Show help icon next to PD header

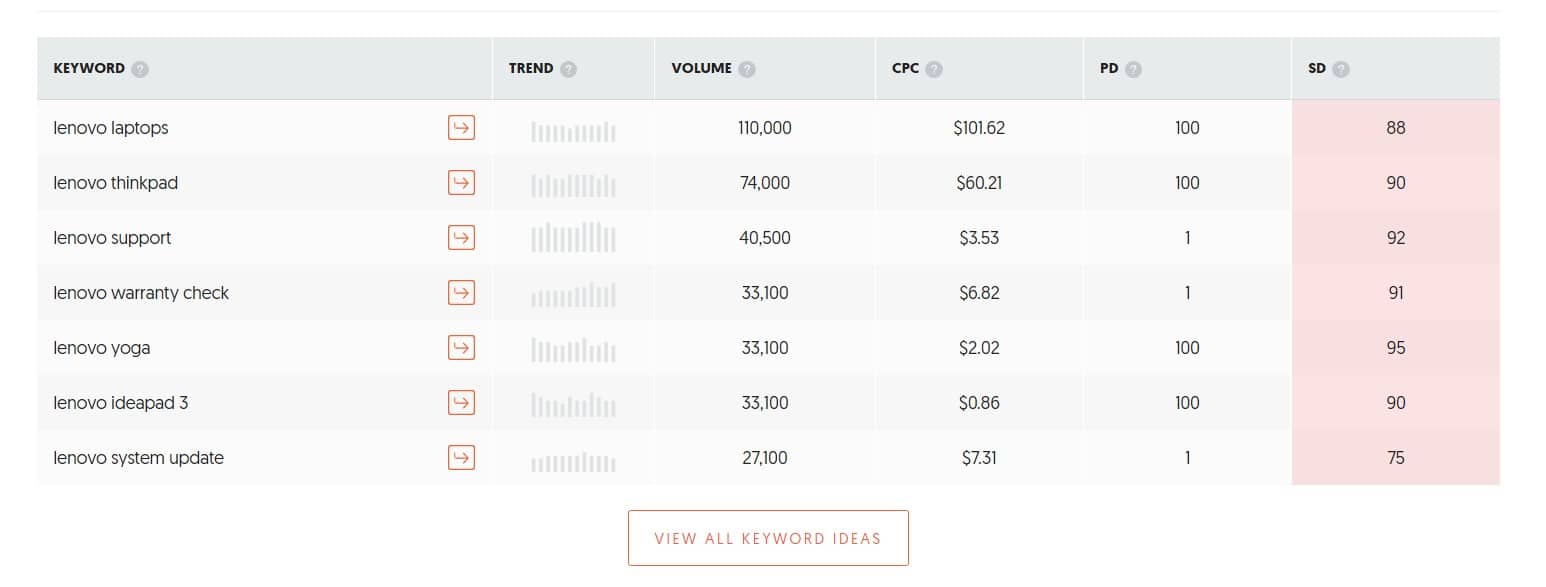pyautogui.click(x=1133, y=69)
